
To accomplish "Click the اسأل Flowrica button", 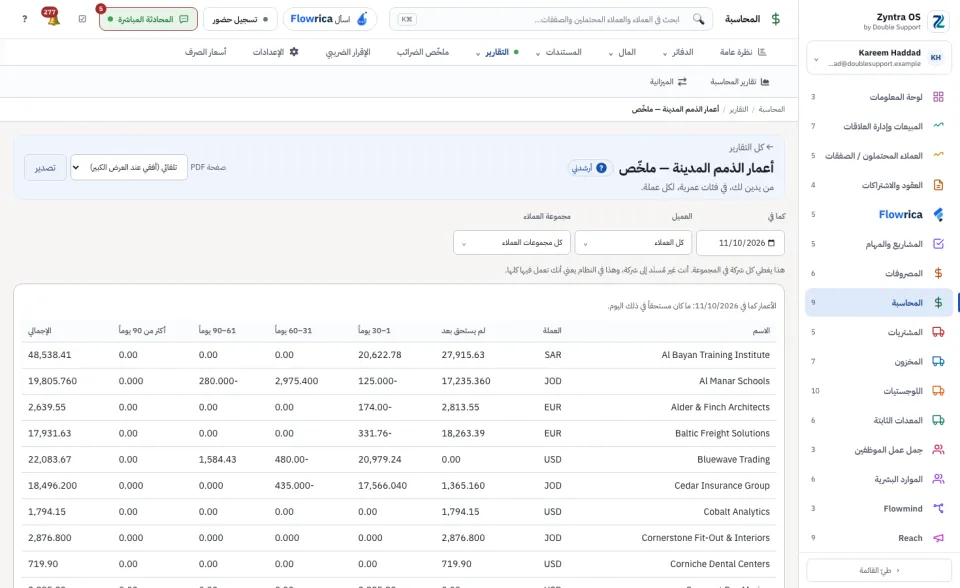I will pyautogui.click(x=329, y=19).
